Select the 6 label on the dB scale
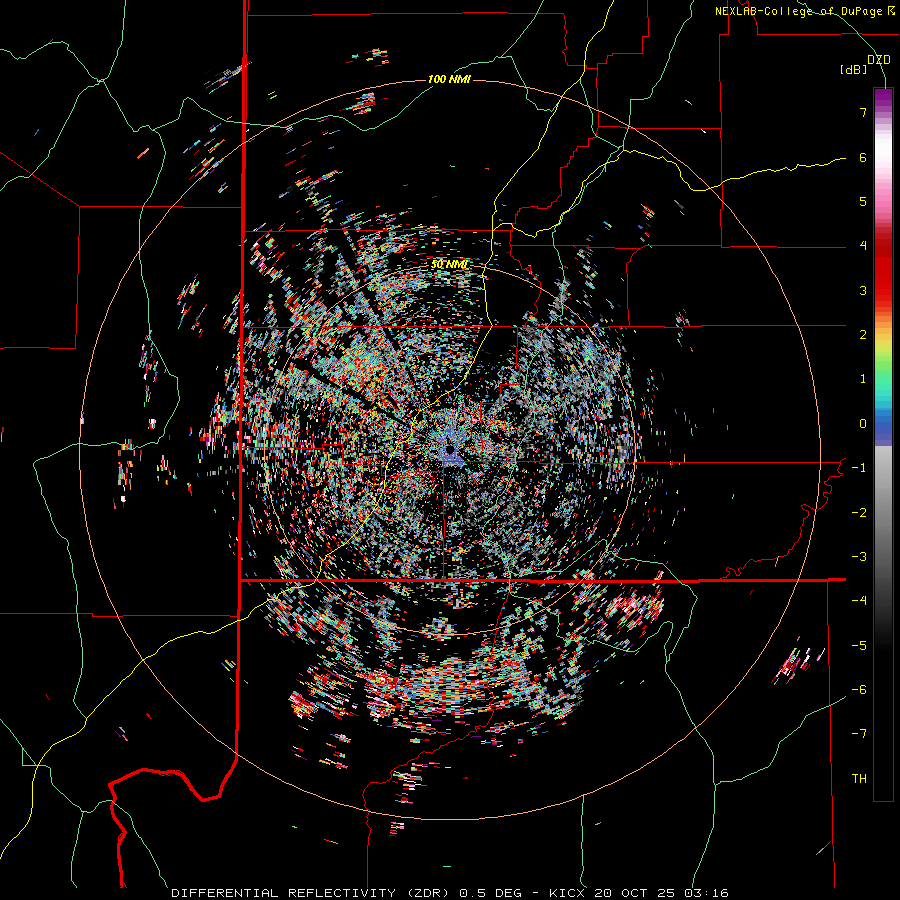This screenshot has width=900, height=900. (x=863, y=157)
